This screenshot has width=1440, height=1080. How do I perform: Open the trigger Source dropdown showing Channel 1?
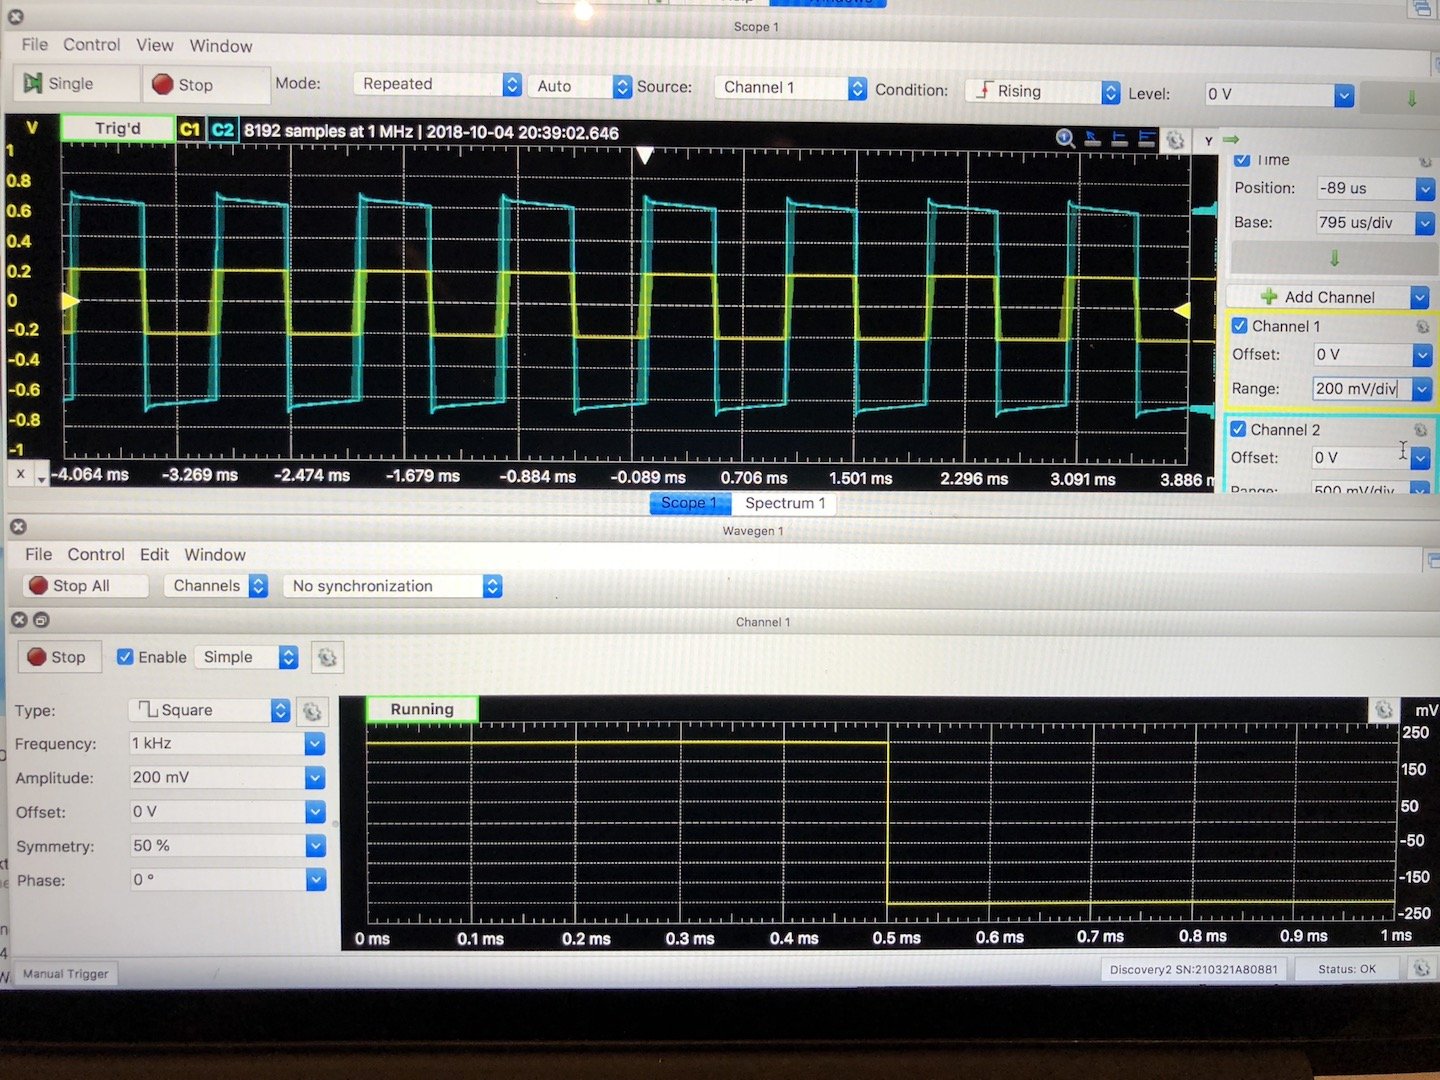point(791,88)
